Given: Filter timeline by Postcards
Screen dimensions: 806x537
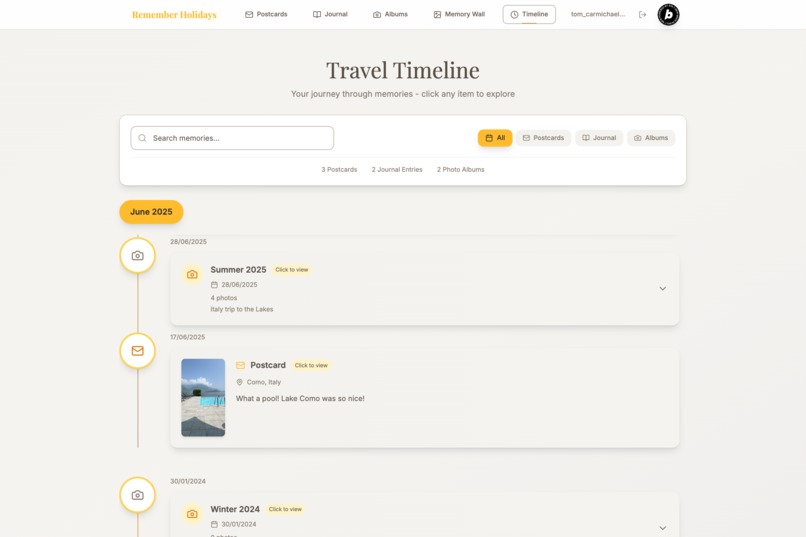Looking at the screenshot, I should [x=543, y=138].
